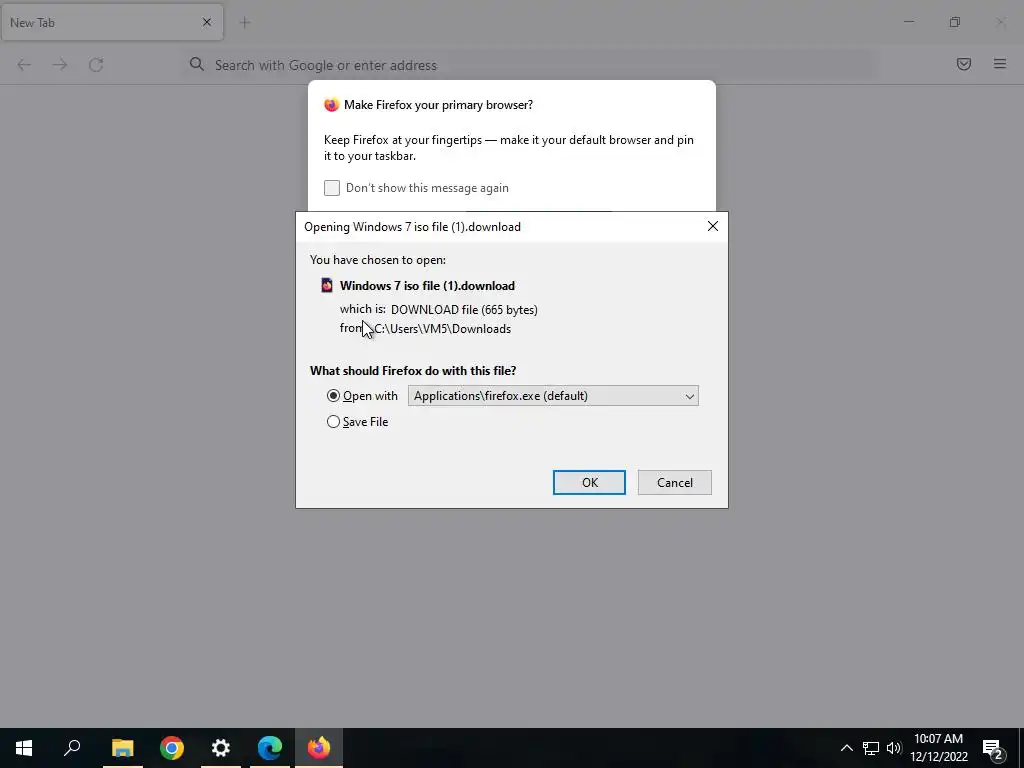Click the search magnifier icon in address bar
Viewport: 1024px width, 768px height.
[x=197, y=64]
